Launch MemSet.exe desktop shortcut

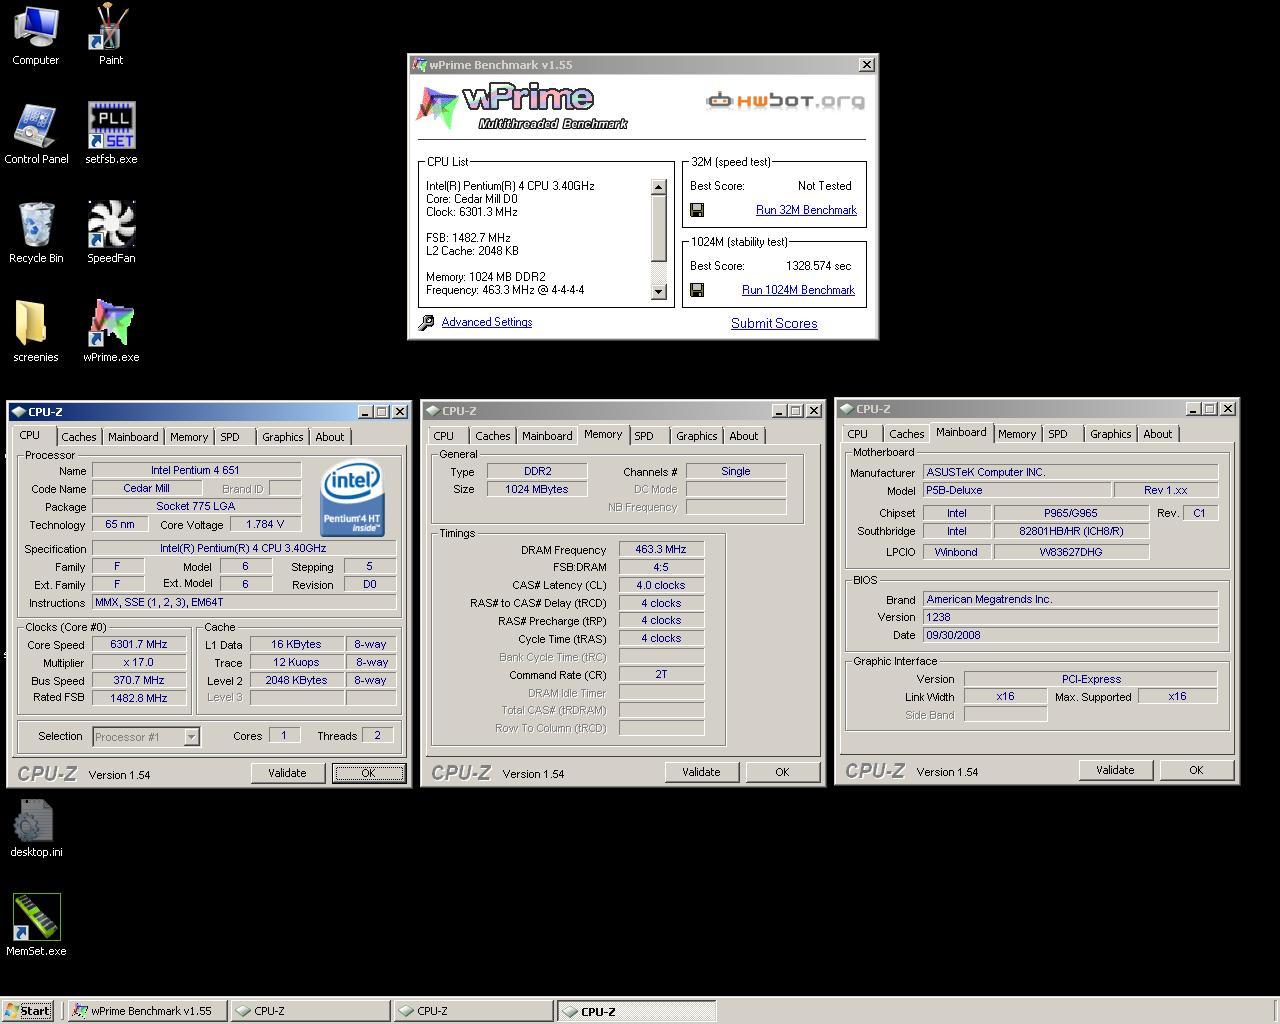(36, 926)
